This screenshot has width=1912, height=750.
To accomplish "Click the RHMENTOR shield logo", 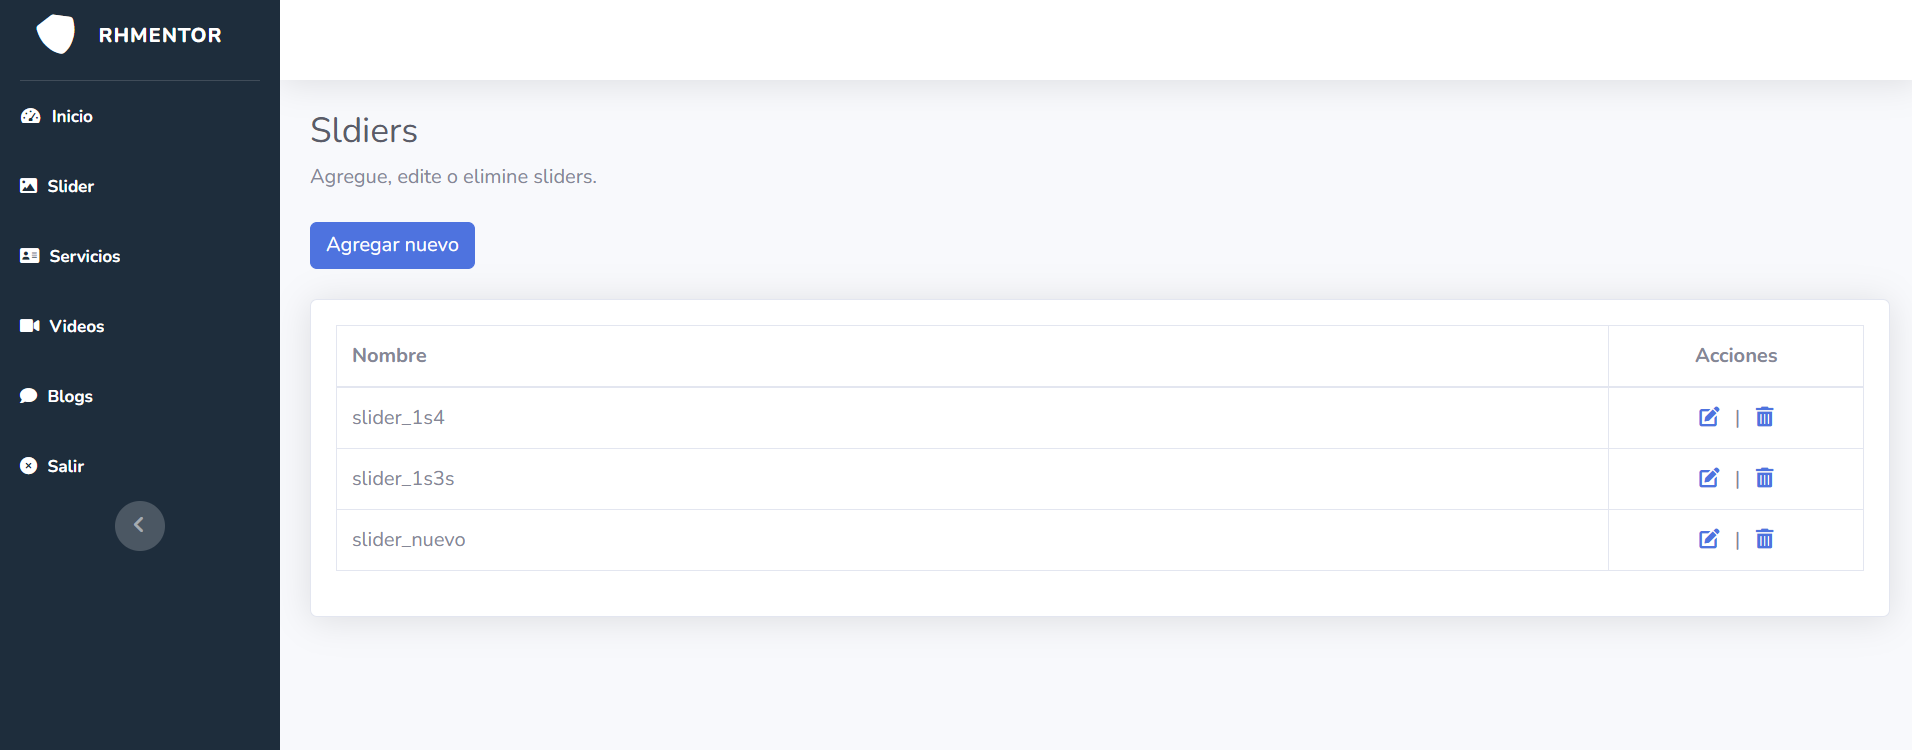I will coord(56,34).
